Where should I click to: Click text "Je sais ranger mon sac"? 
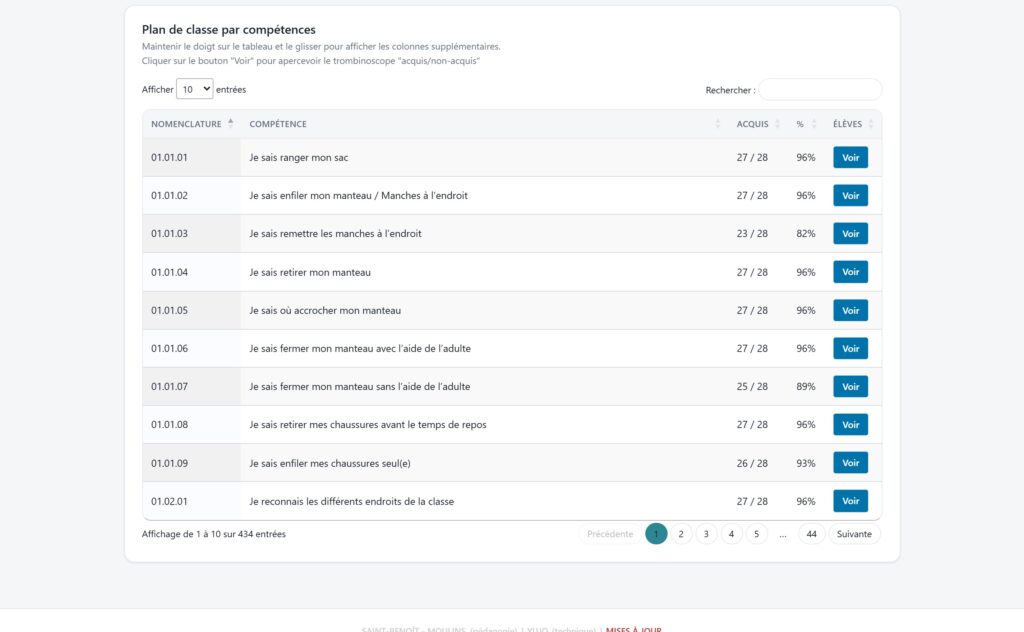tap(298, 157)
